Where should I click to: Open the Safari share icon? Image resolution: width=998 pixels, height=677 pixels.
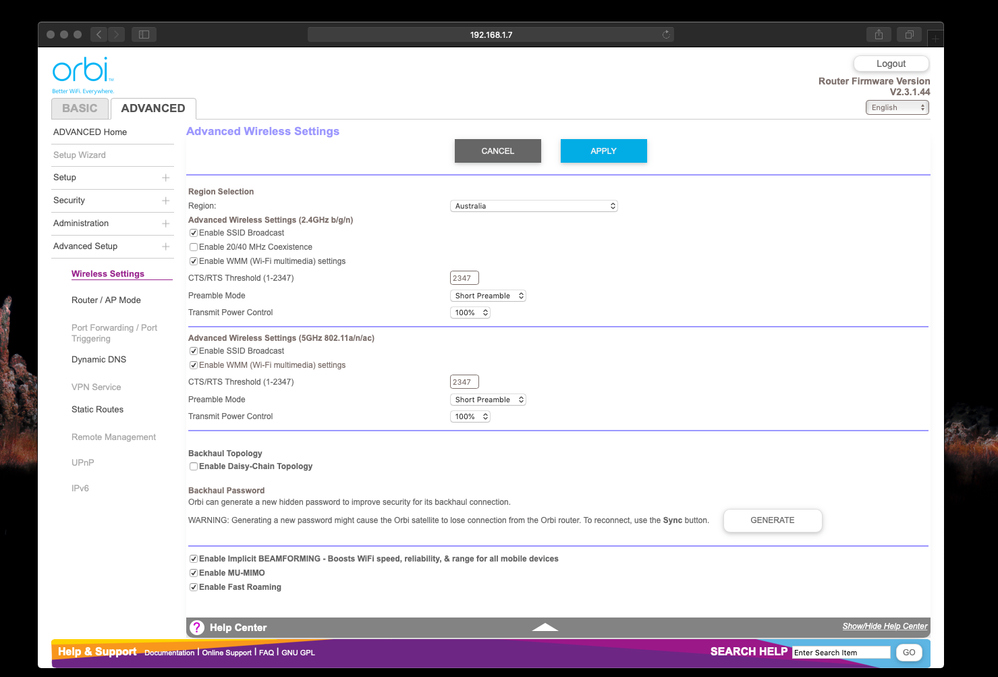pos(879,34)
